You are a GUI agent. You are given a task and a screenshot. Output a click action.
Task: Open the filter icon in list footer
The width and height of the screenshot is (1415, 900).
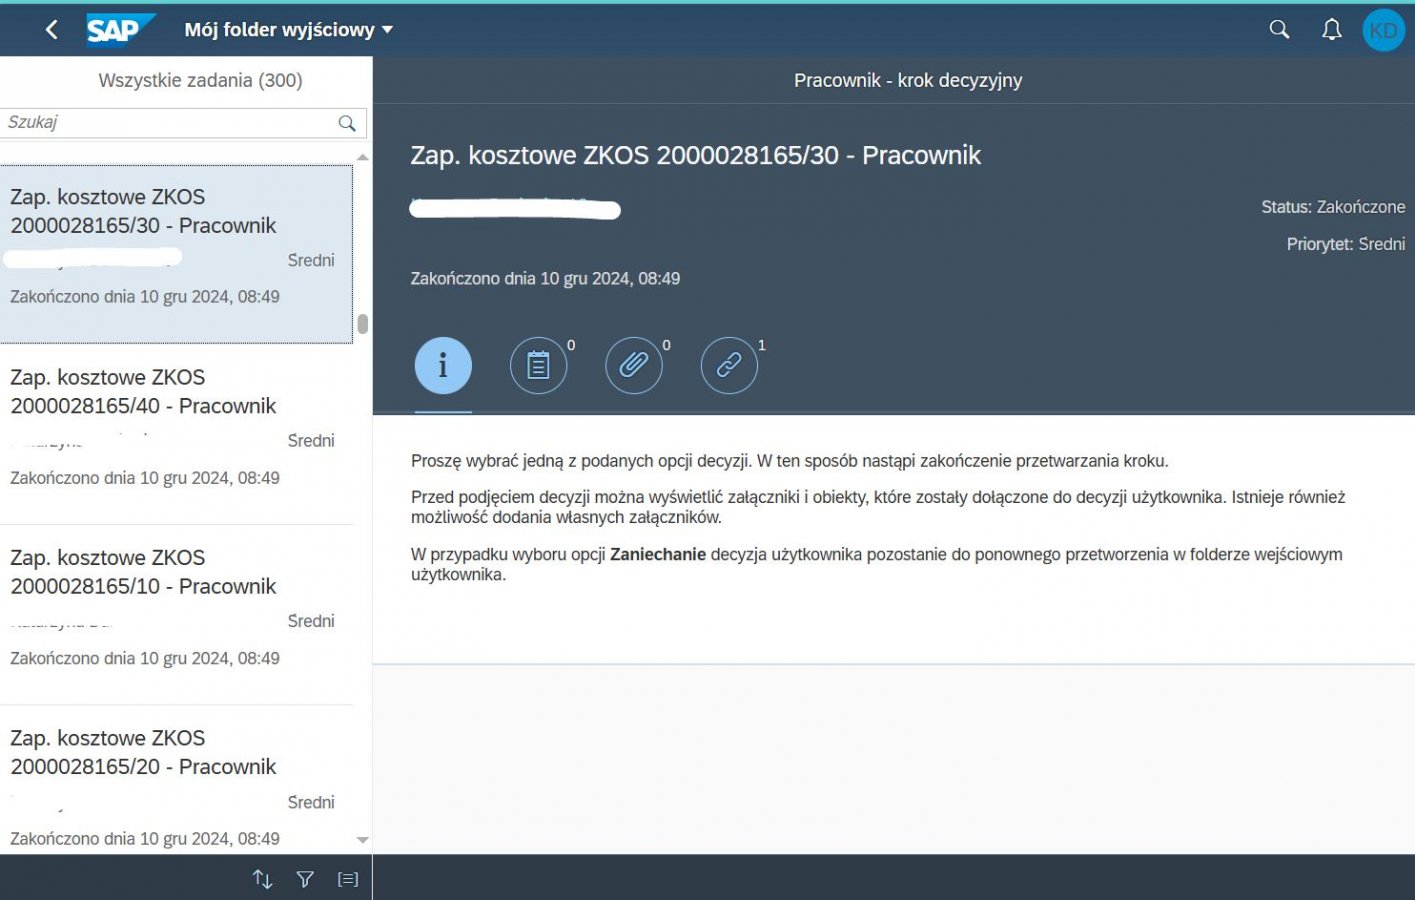click(x=305, y=879)
